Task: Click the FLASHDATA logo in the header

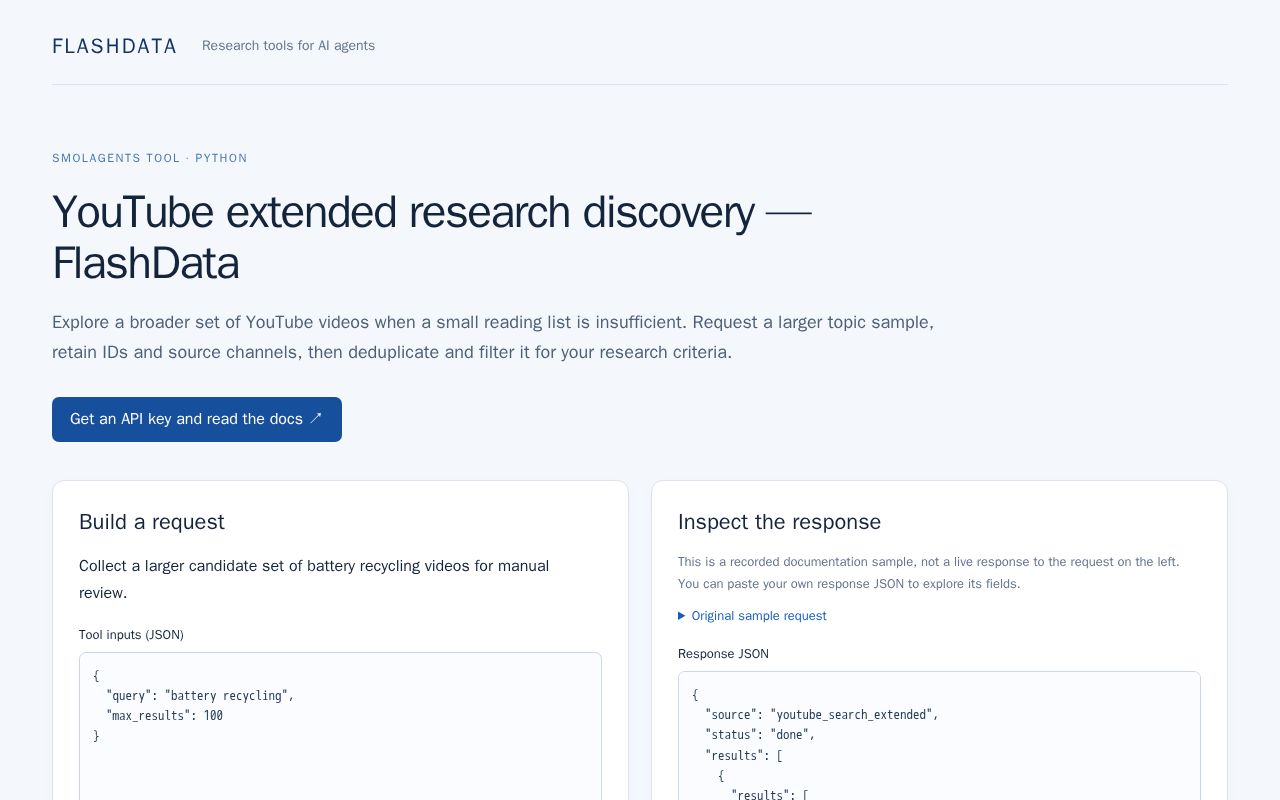Action: pyautogui.click(x=115, y=46)
